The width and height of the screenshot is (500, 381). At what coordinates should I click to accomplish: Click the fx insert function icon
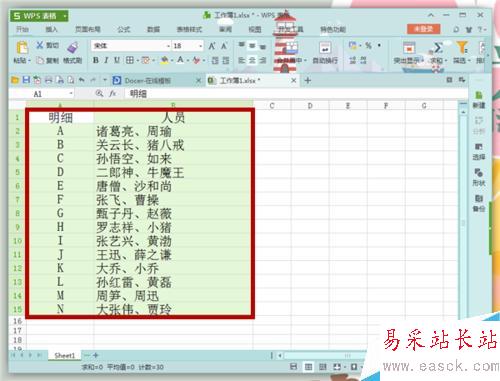click(113, 94)
